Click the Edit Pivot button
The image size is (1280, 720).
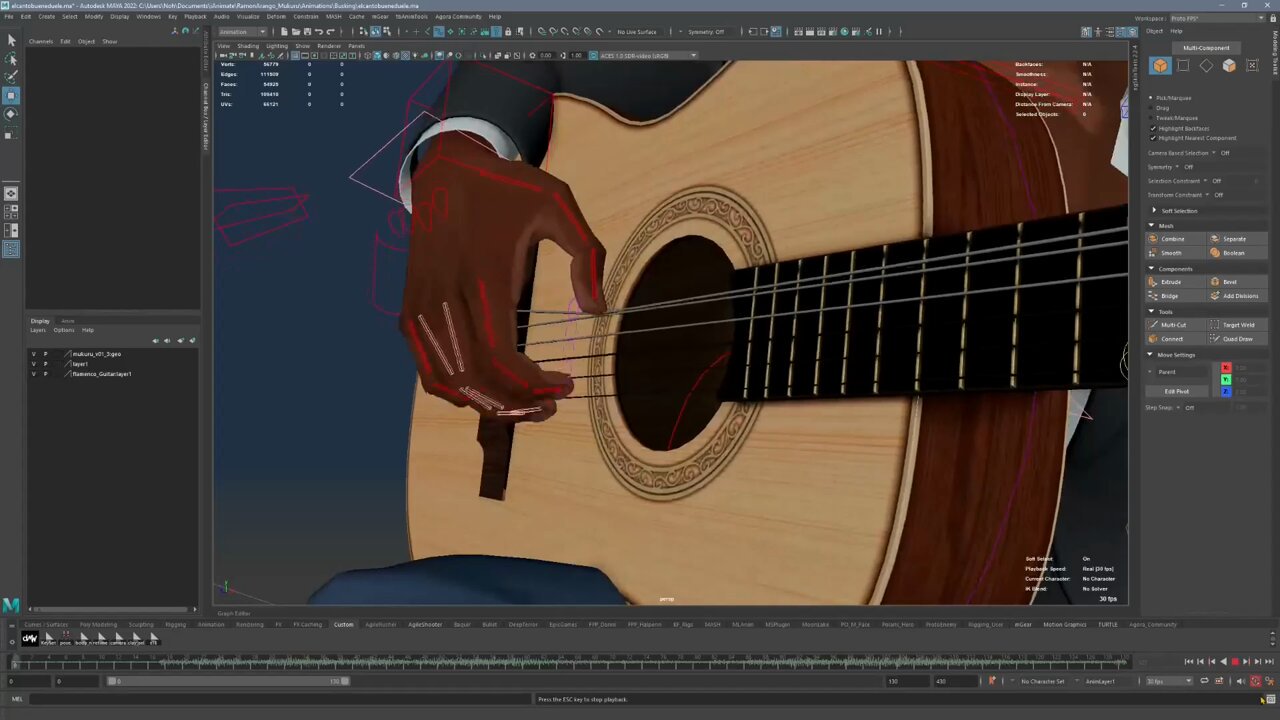(x=1177, y=391)
